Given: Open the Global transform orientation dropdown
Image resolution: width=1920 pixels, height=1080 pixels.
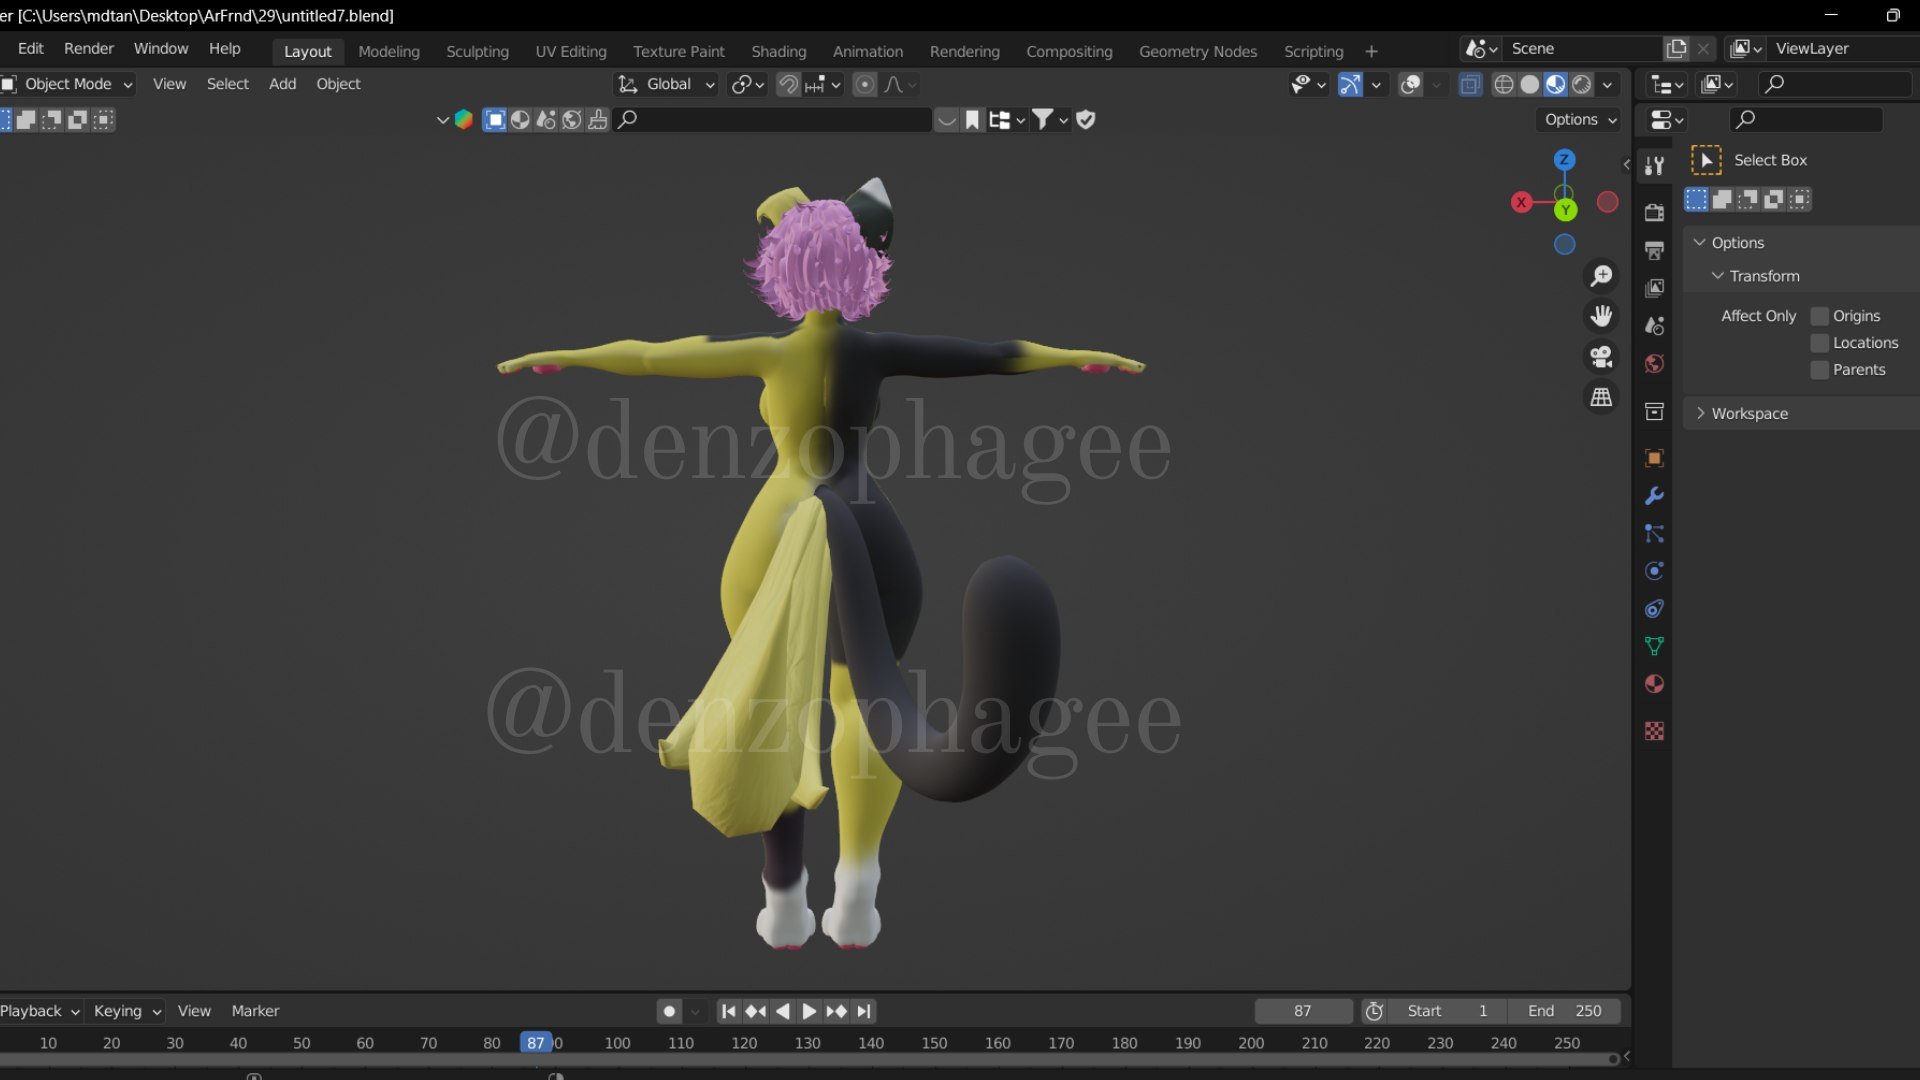Looking at the screenshot, I should (668, 84).
